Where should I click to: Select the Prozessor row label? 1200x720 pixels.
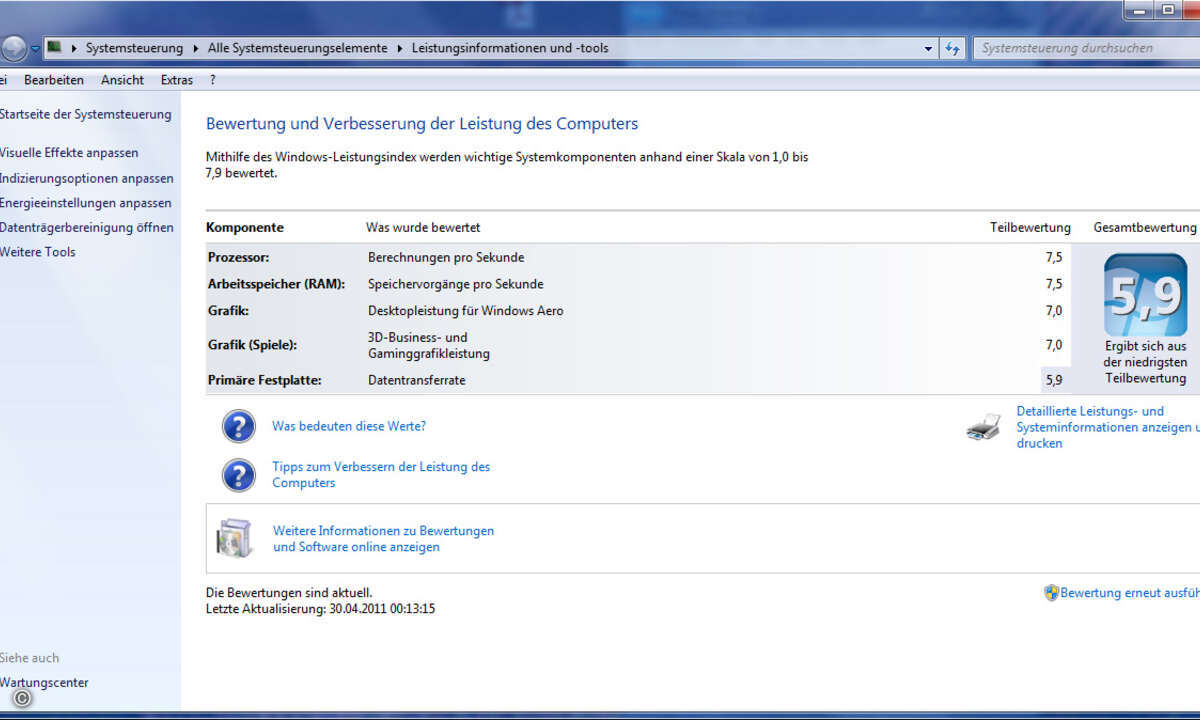(x=238, y=258)
